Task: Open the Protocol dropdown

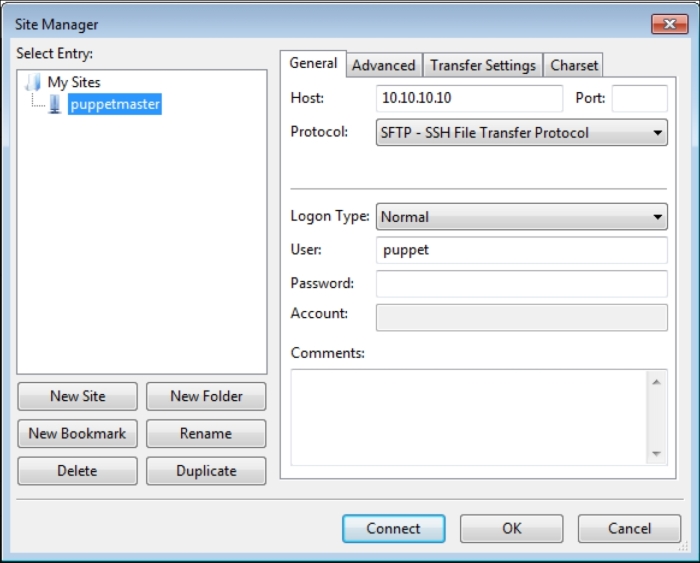Action: coord(521,132)
